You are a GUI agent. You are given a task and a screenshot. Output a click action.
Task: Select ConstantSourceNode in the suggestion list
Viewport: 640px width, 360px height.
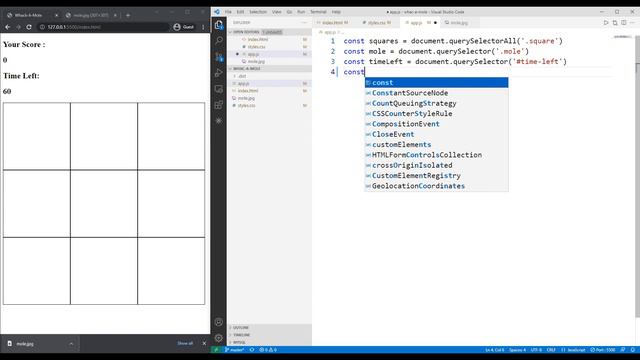[436, 93]
